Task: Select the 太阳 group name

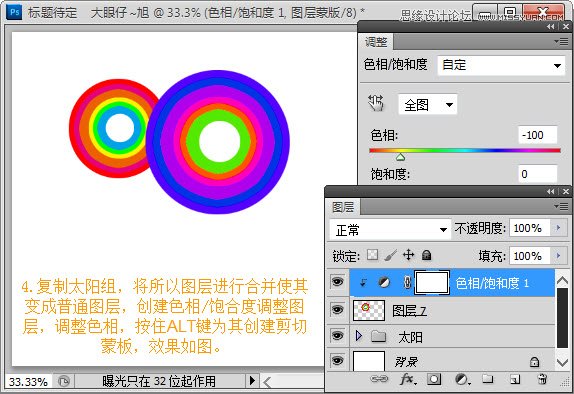Action: click(x=410, y=337)
